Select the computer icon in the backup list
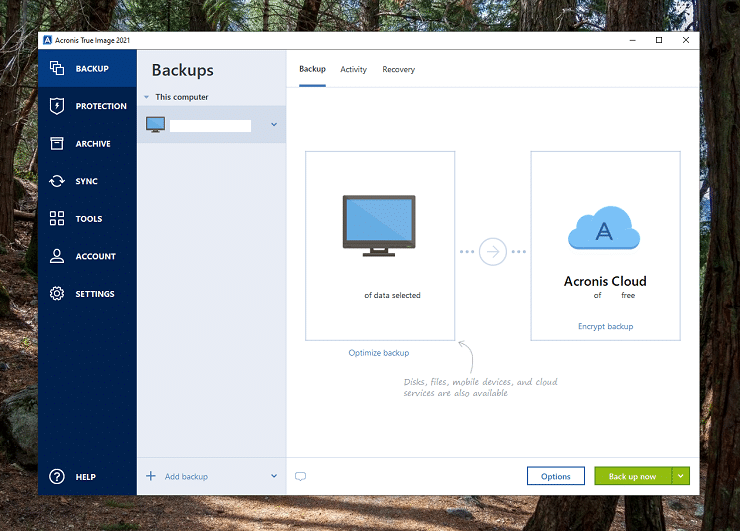This screenshot has height=531, width=740. pyautogui.click(x=156, y=125)
